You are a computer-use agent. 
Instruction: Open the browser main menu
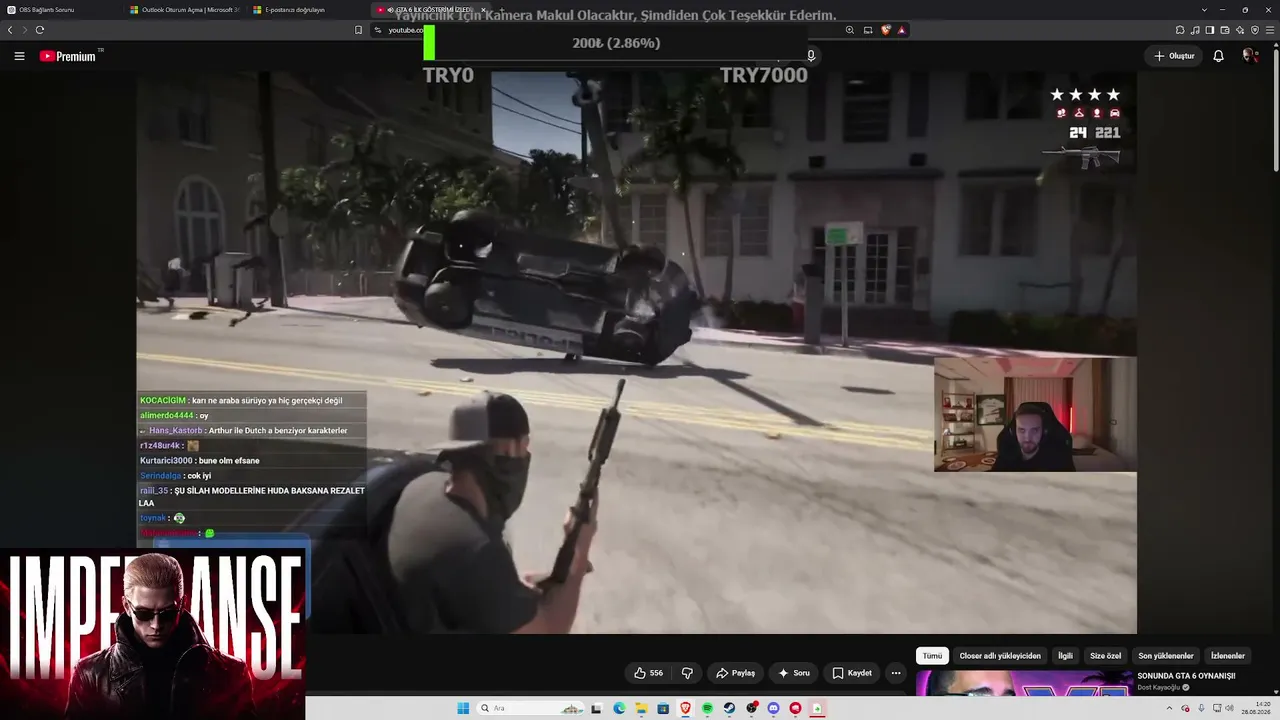click(x=1270, y=30)
